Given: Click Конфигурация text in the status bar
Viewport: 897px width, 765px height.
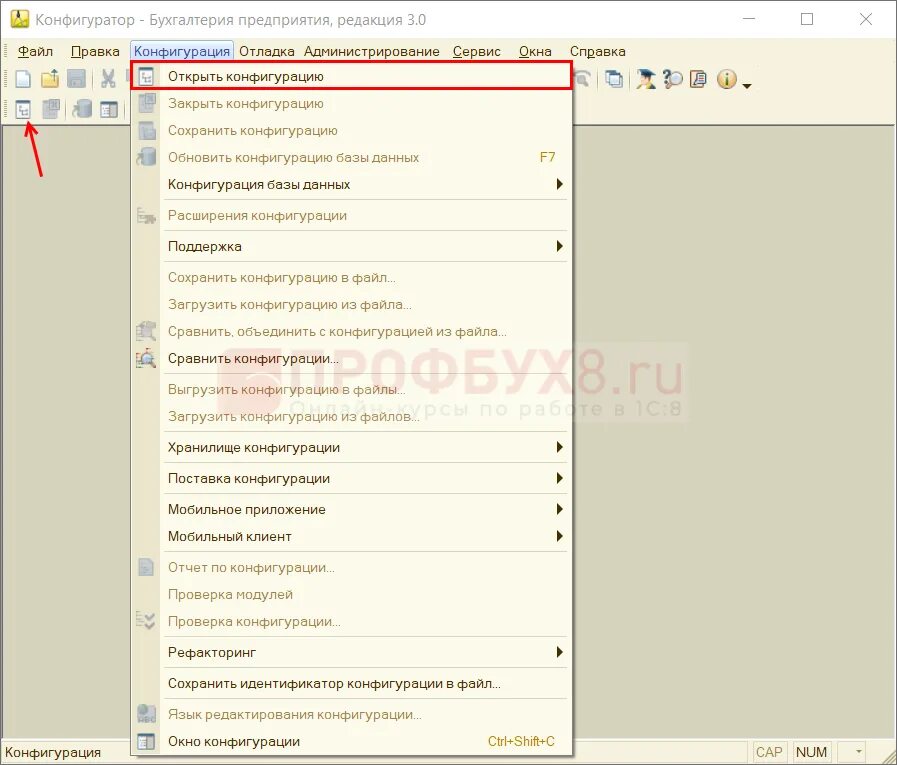Looking at the screenshot, I should coord(53,752).
